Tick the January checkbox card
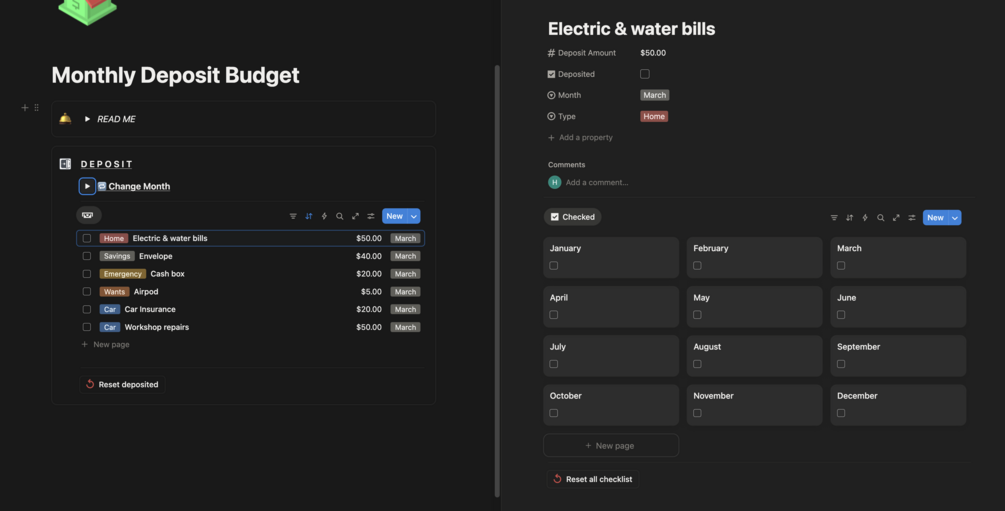The image size is (1005, 511). click(x=554, y=266)
